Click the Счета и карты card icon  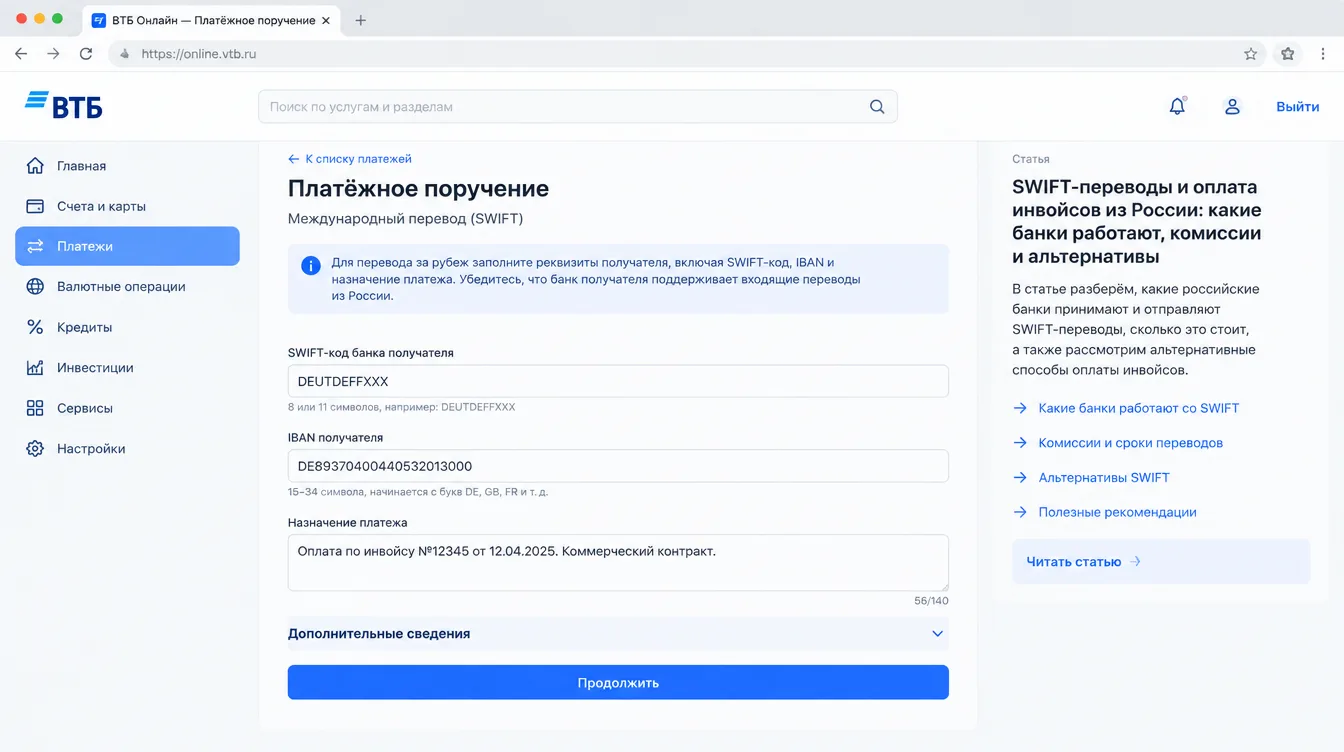[x=35, y=206]
